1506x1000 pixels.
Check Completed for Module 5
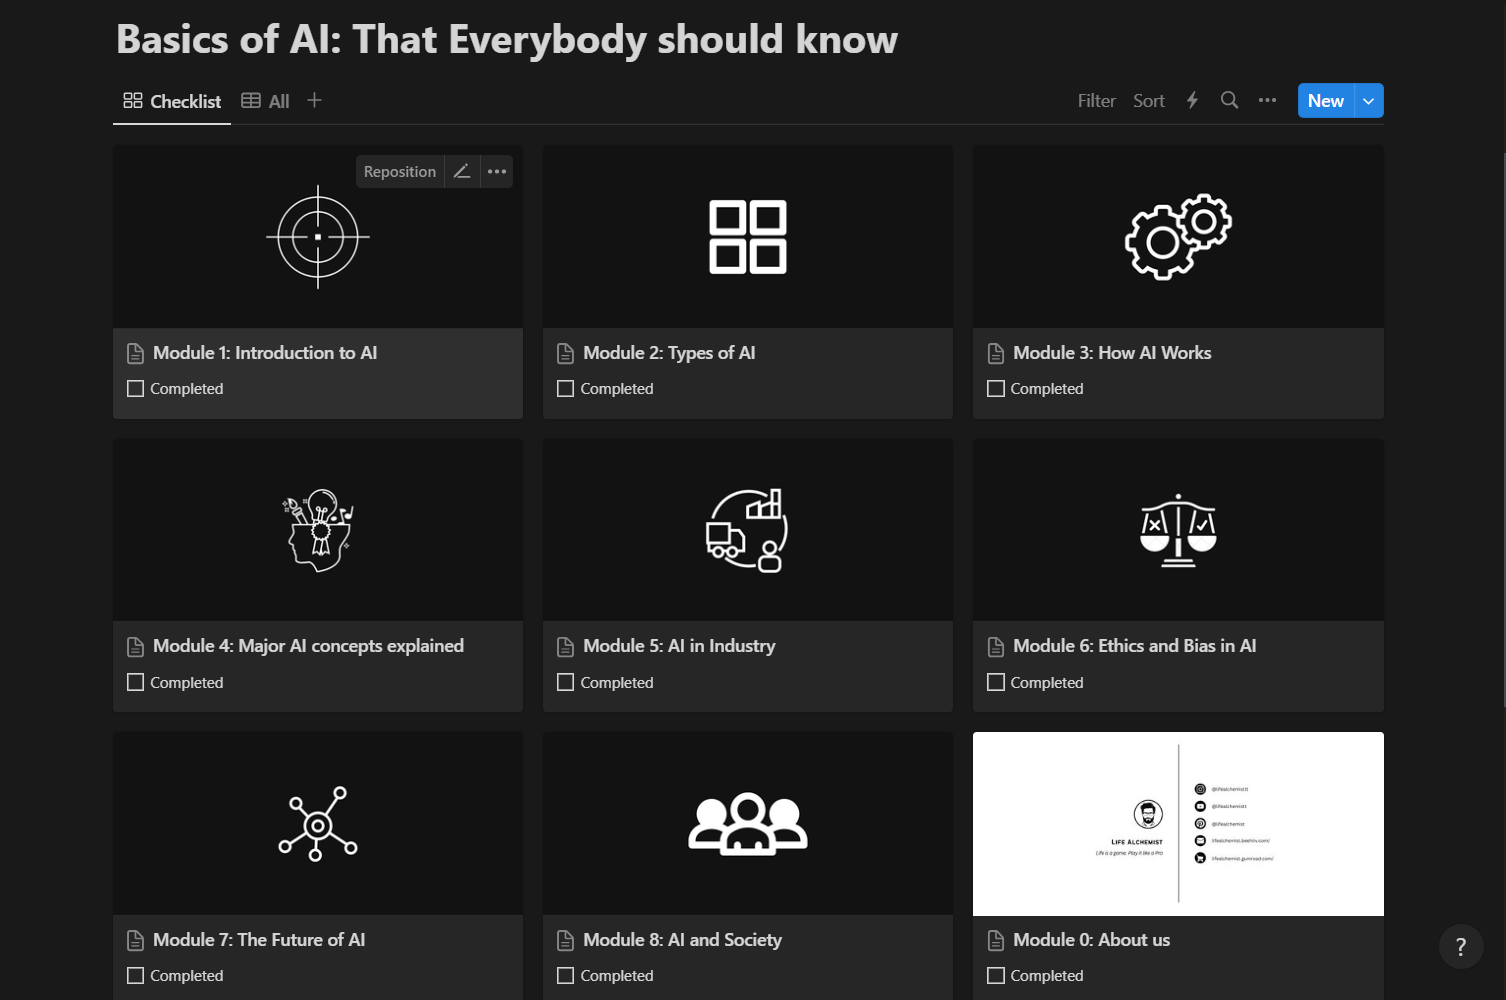pyautogui.click(x=565, y=682)
